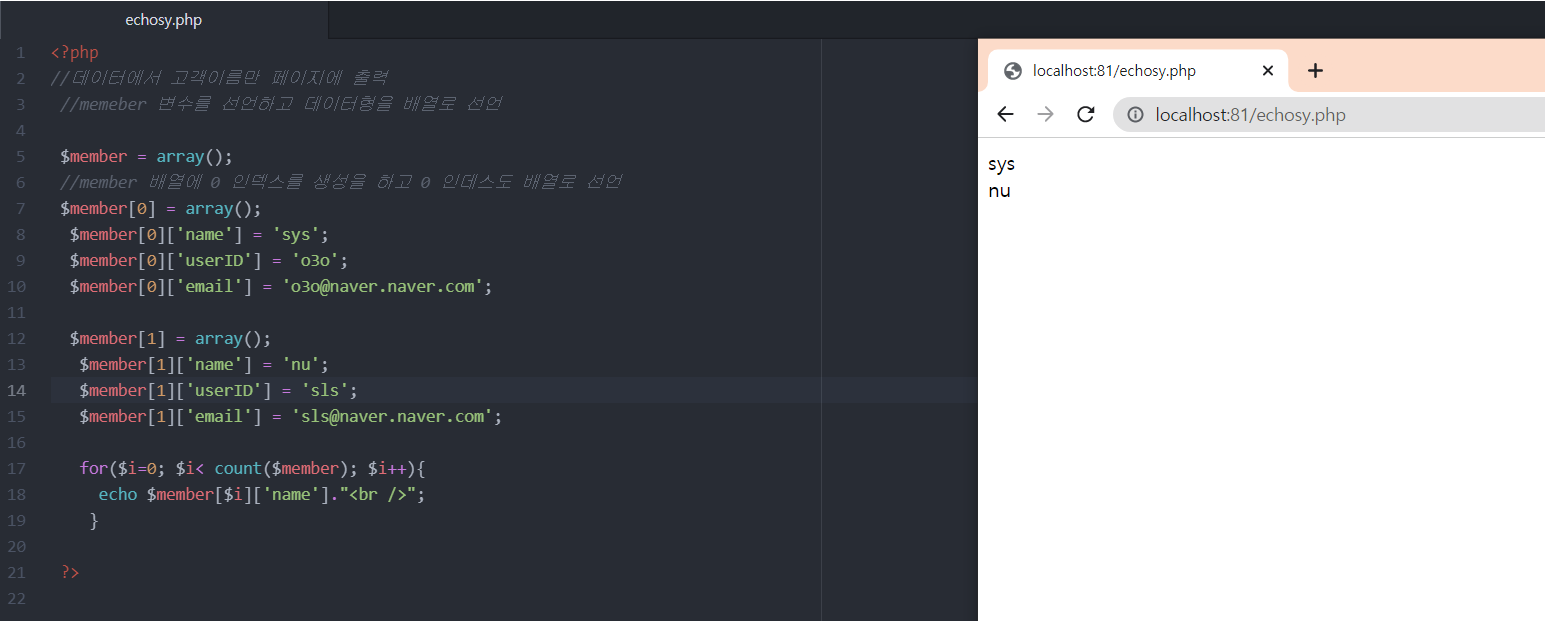Image resolution: width=1545 pixels, height=621 pixels.
Task: Click line number 21 in the gutter
Action: point(17,572)
